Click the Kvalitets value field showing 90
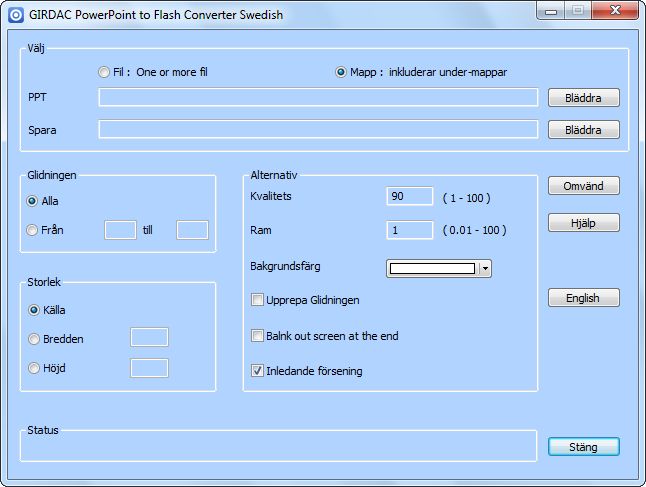The height and width of the screenshot is (487, 646). [410, 196]
